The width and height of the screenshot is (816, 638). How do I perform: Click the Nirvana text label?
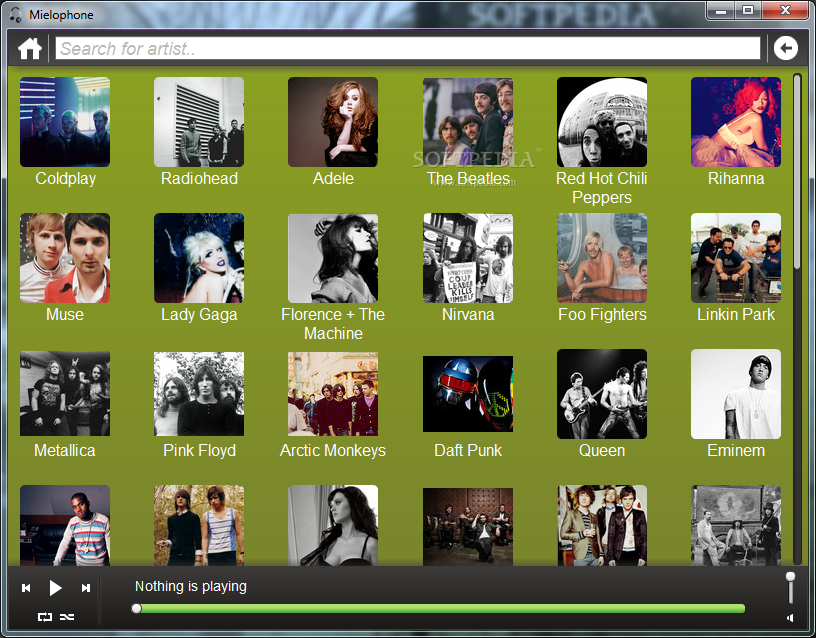[x=468, y=314]
